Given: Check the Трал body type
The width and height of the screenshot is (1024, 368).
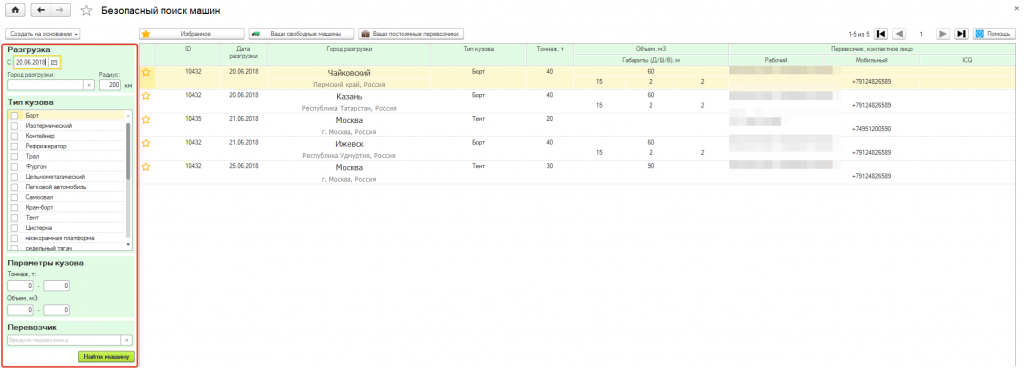Looking at the screenshot, I should [14, 157].
